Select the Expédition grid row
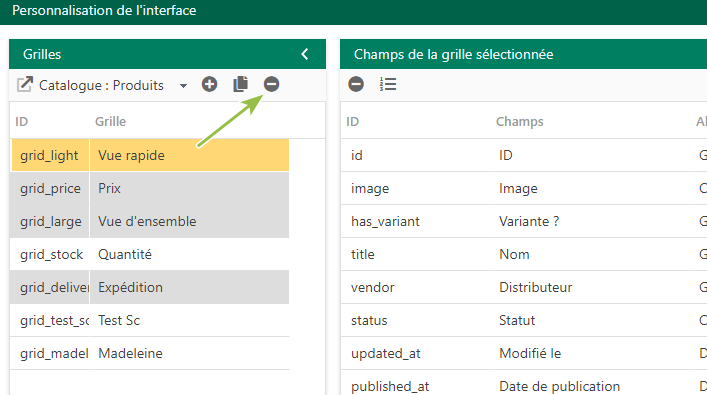 (150, 287)
